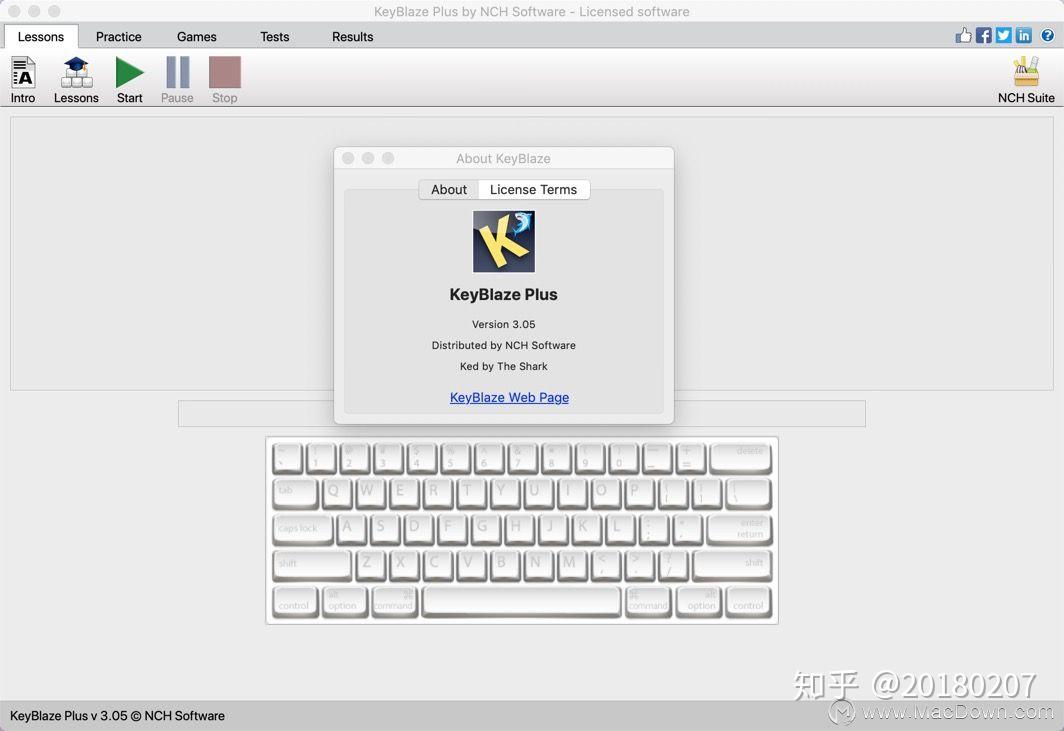Open the Lessons icon in the toolbar
Screen dimensions: 1064x731
tap(75, 78)
